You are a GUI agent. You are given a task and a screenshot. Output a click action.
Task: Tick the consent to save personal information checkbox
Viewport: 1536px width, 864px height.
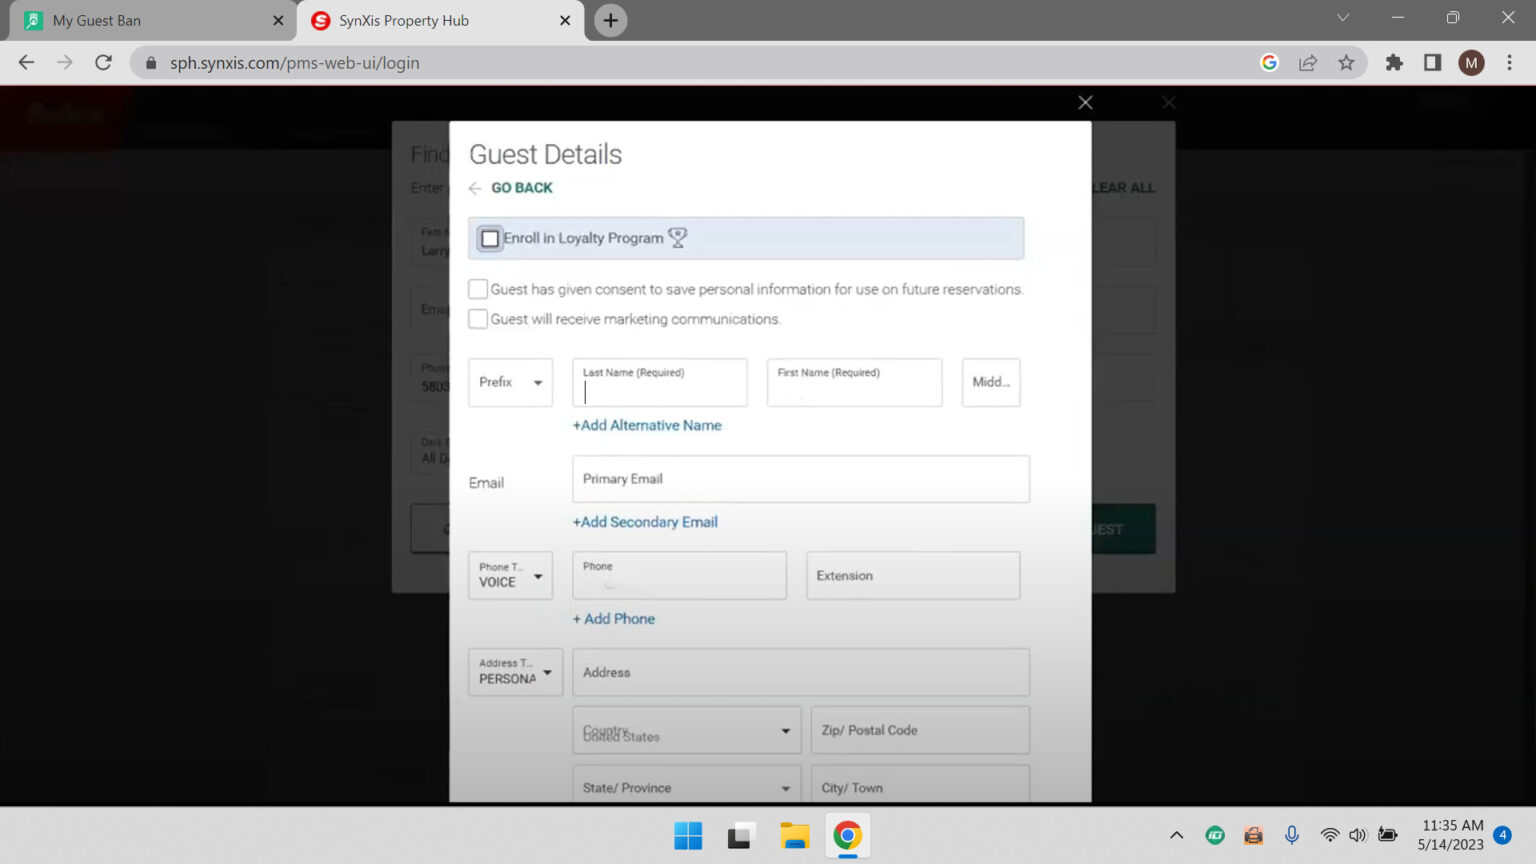(x=478, y=289)
